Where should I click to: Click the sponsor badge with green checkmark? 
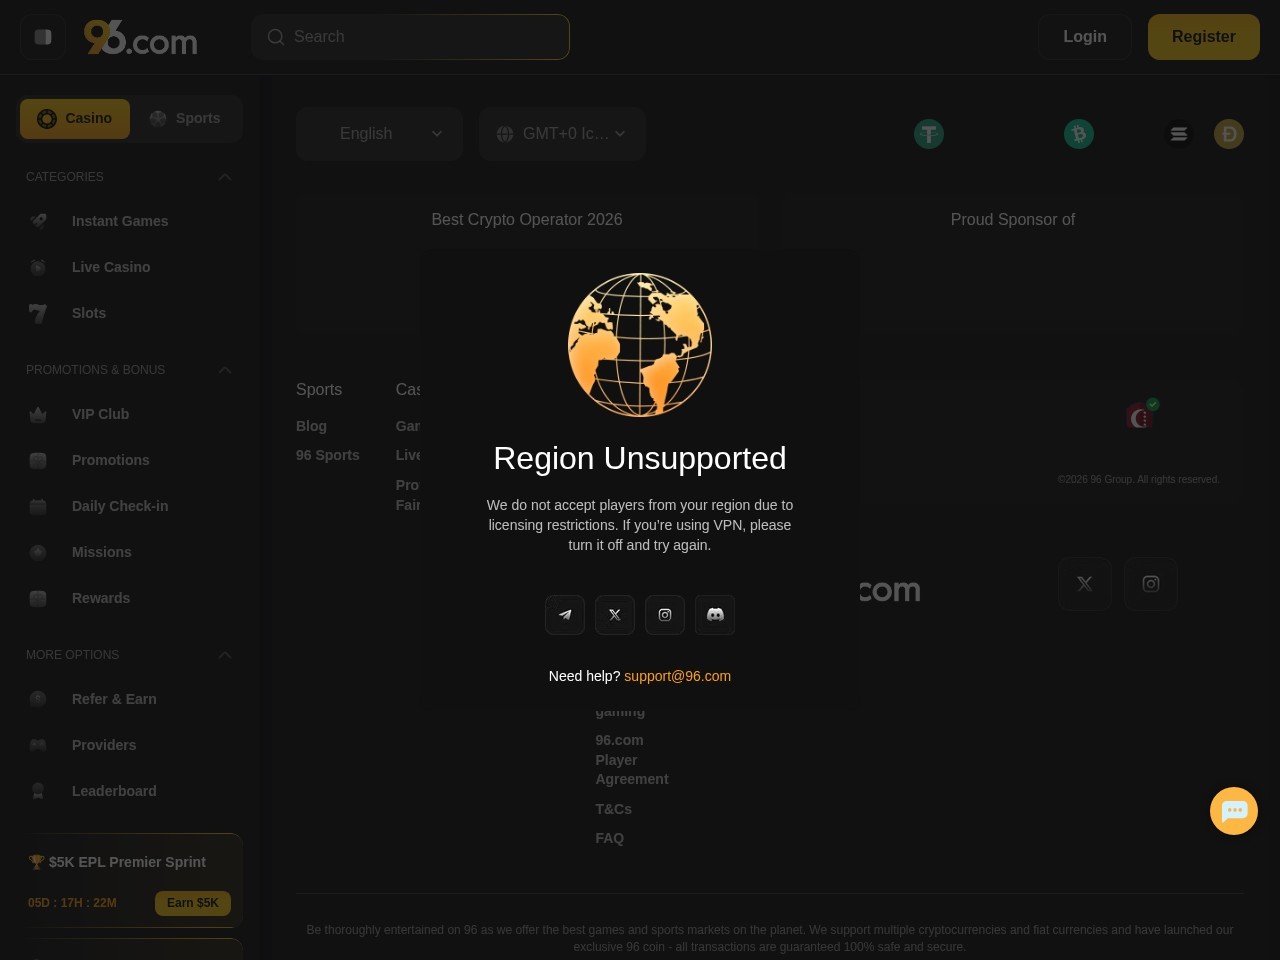coord(1142,414)
